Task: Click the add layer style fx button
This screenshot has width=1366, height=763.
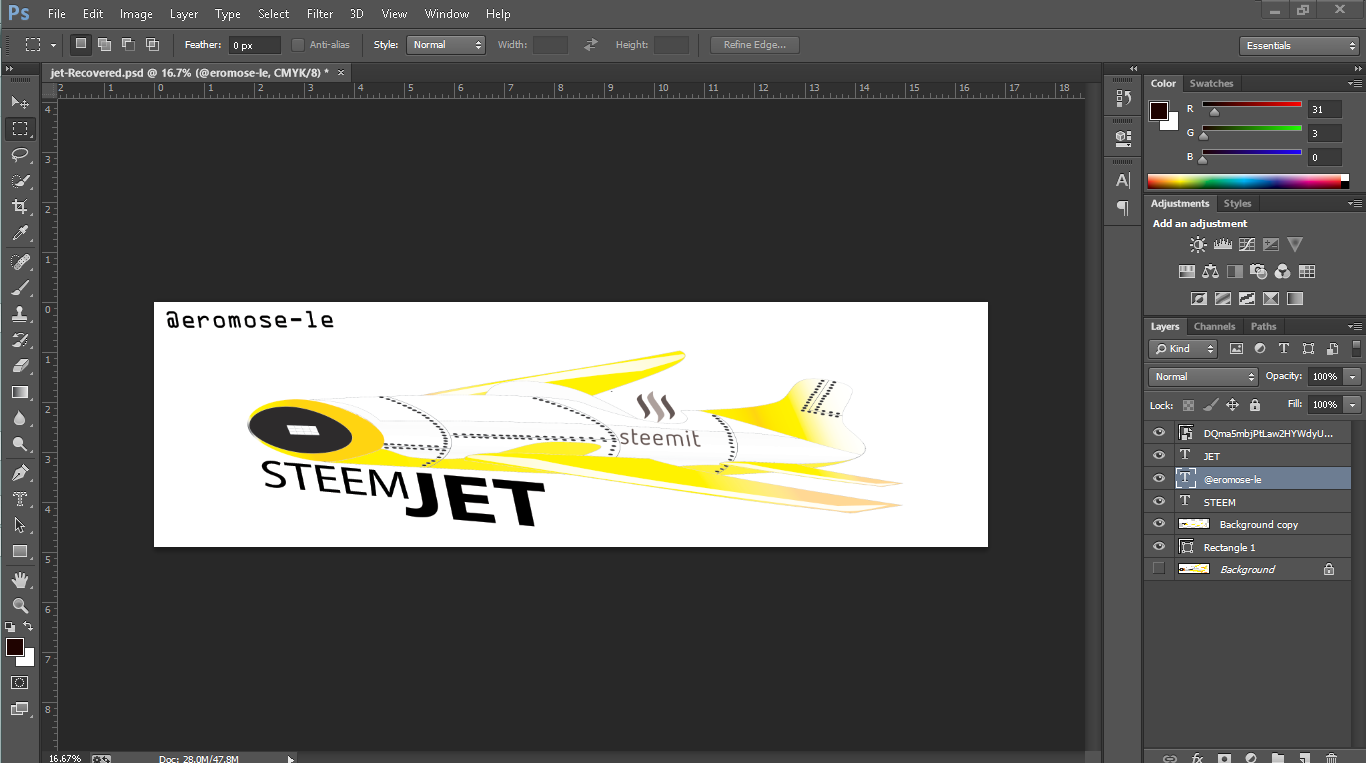Action: 1197,758
